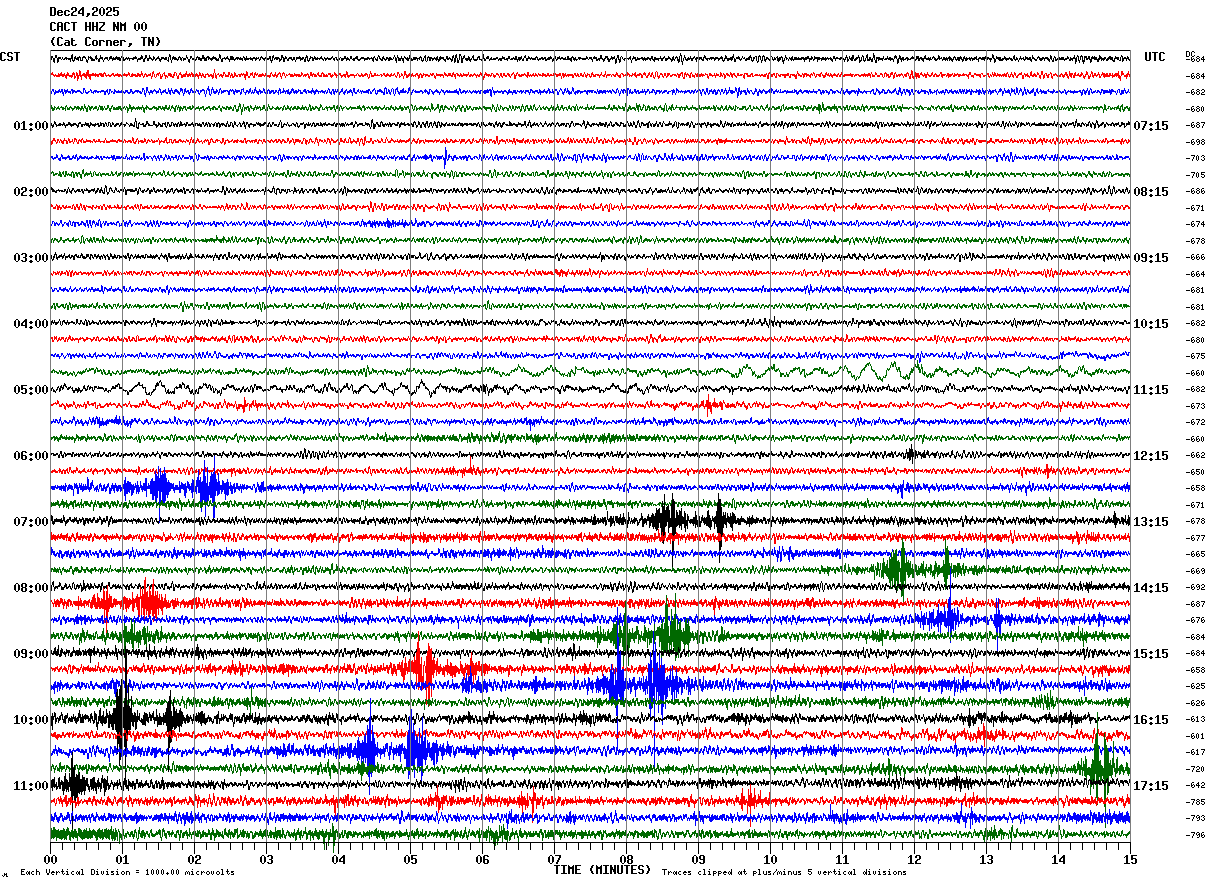
Task: Click the minute axis tick label 12
Action: click(x=914, y=859)
